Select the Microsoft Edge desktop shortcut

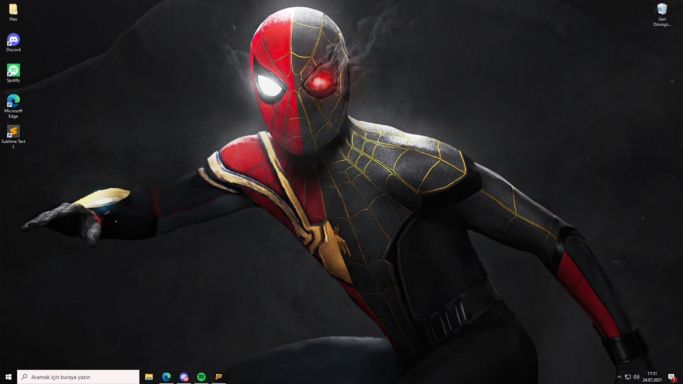(x=13, y=106)
